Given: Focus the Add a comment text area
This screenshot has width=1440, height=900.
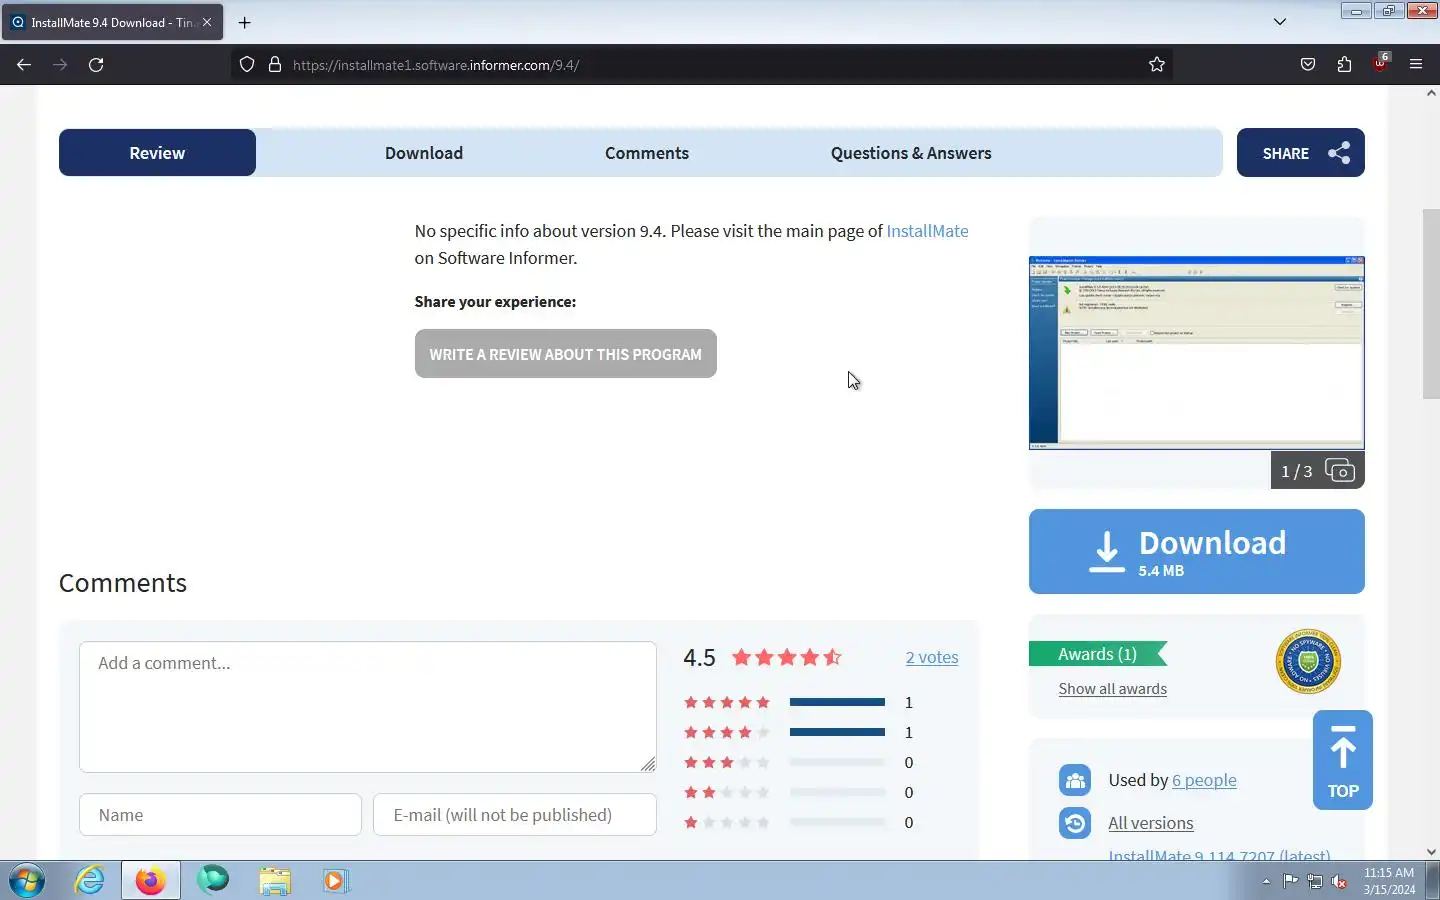Looking at the screenshot, I should point(368,707).
